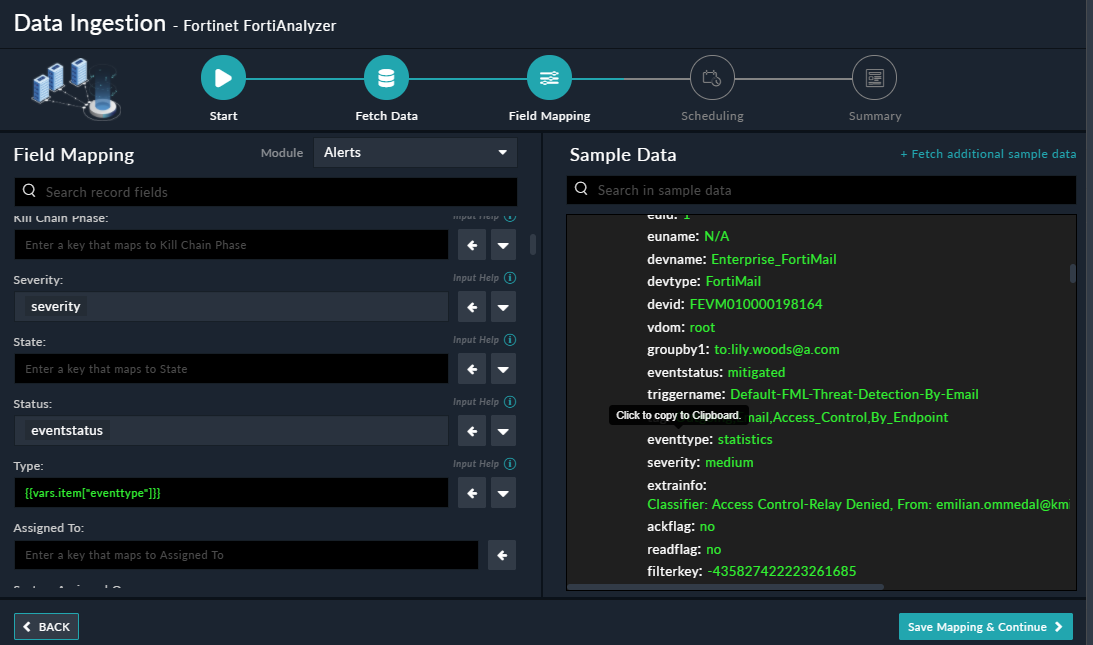Click the Scheduling step icon
This screenshot has width=1093, height=645.
click(x=712, y=77)
